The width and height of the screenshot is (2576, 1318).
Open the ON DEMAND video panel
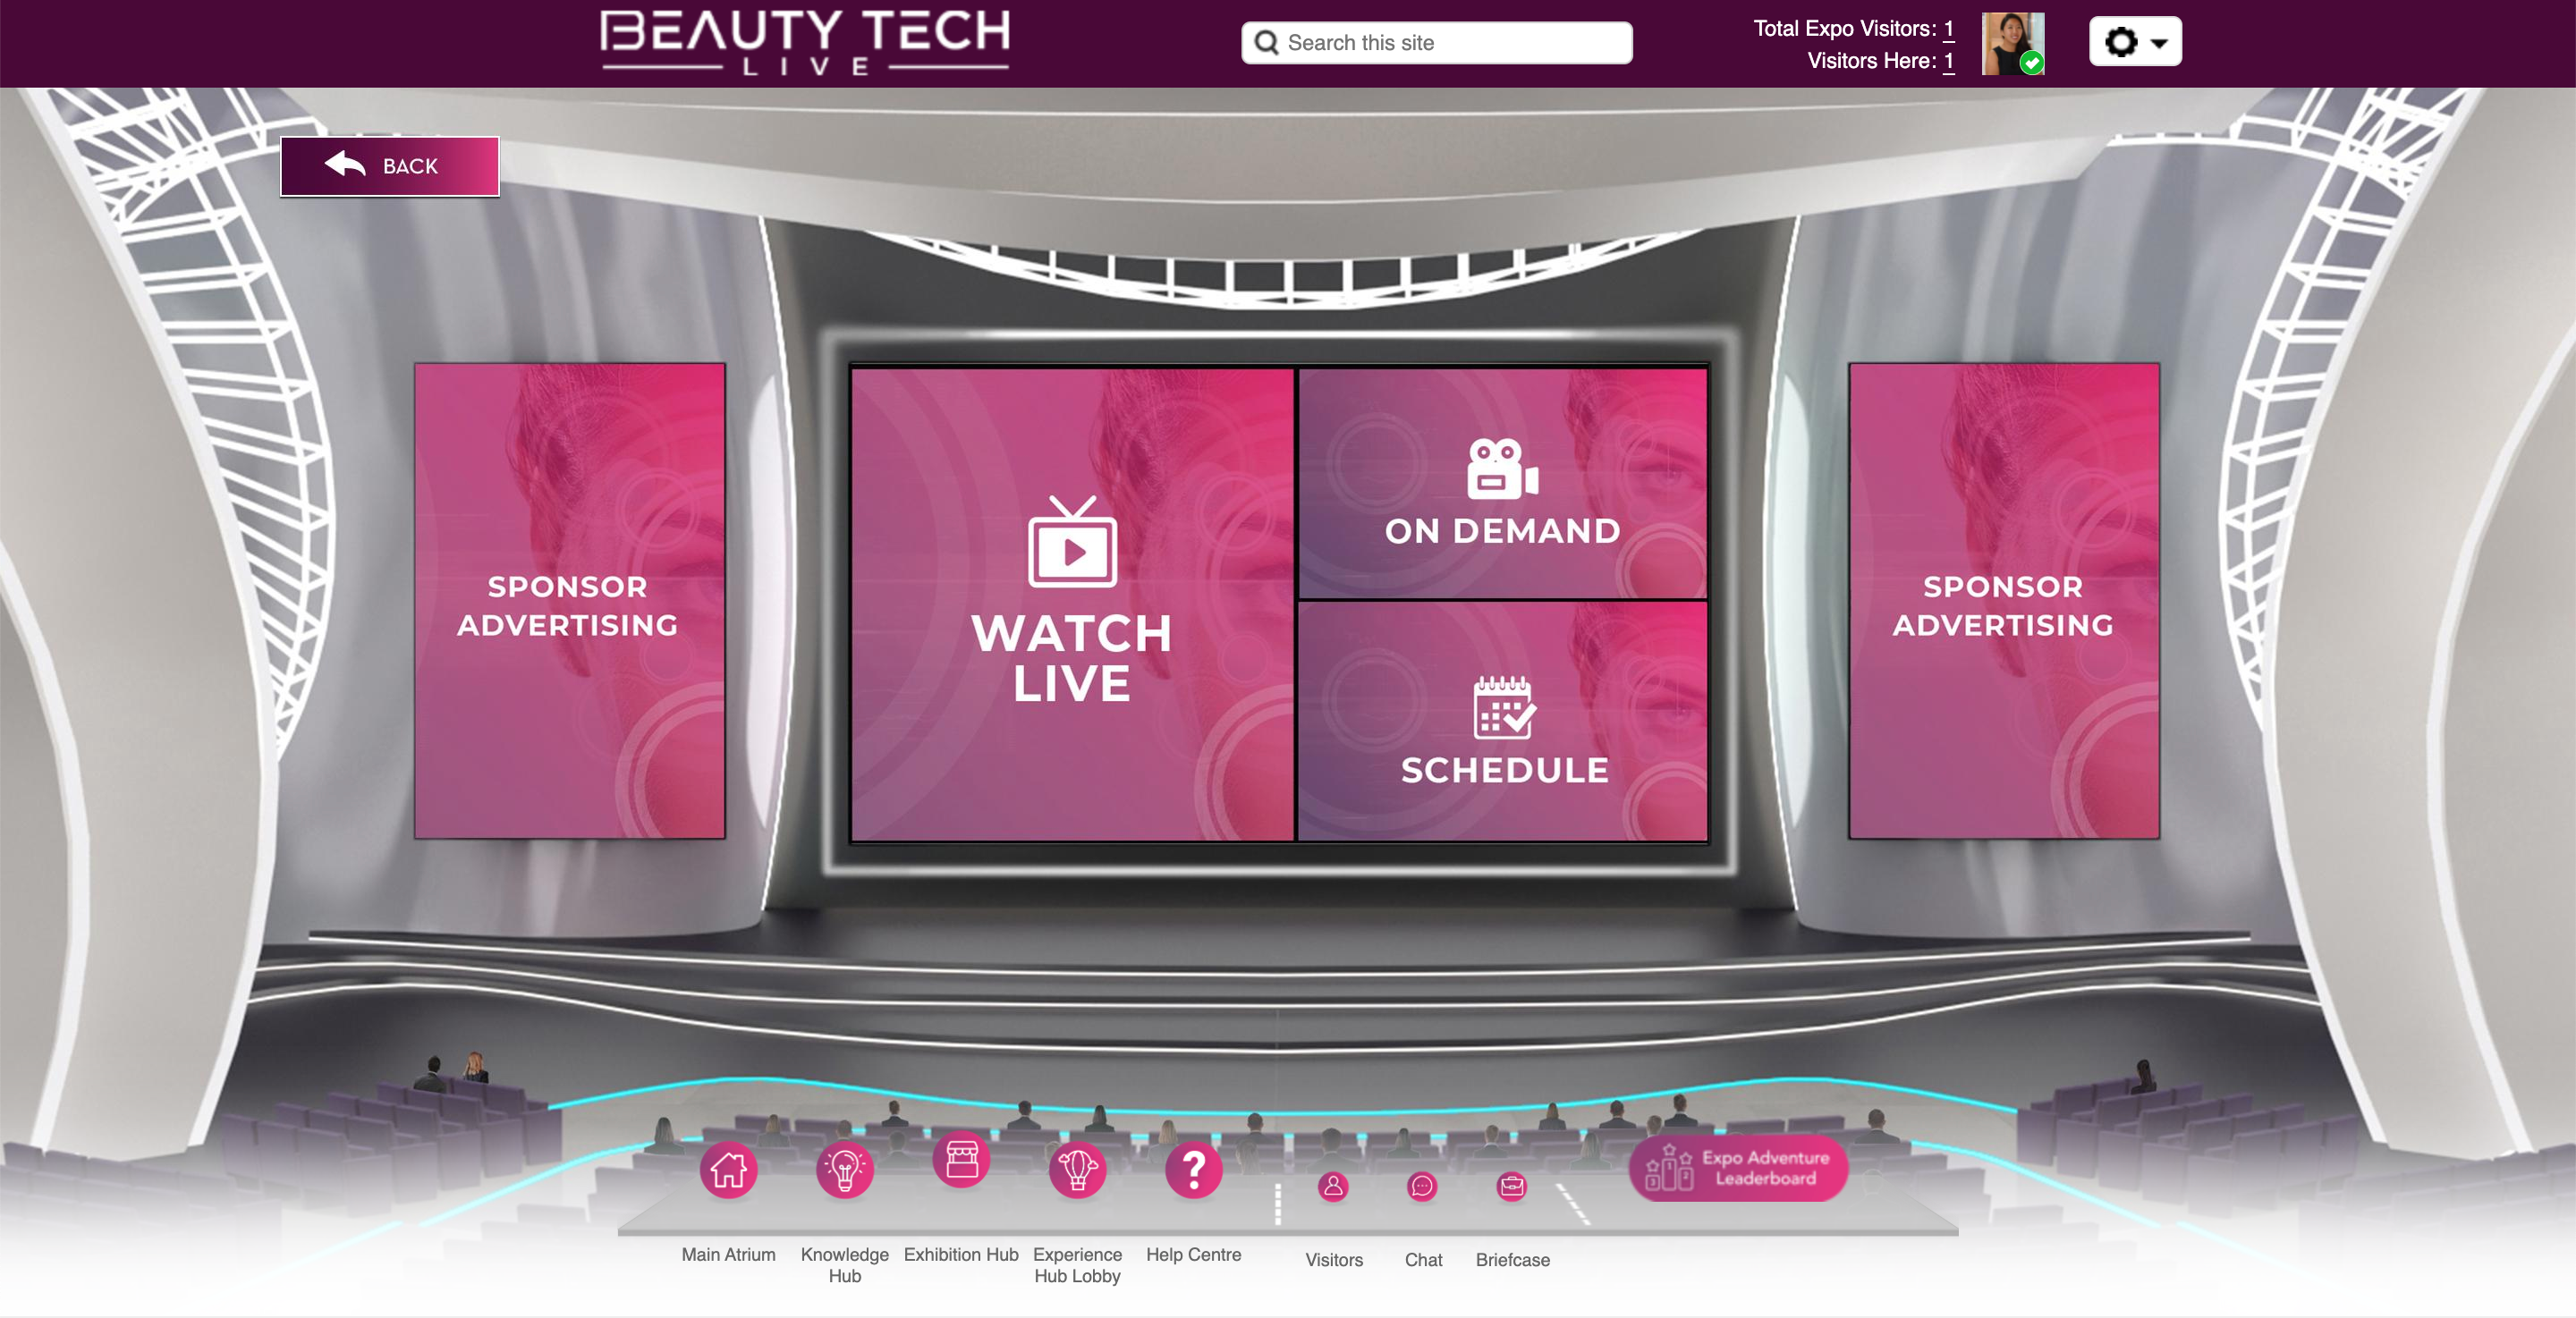[1502, 485]
